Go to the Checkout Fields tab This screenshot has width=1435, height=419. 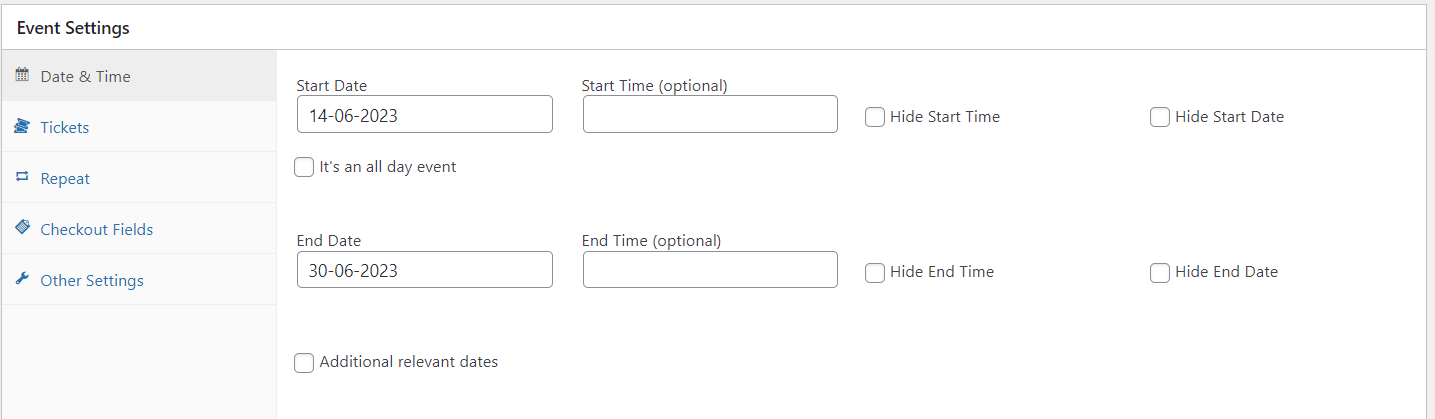[x=96, y=229]
